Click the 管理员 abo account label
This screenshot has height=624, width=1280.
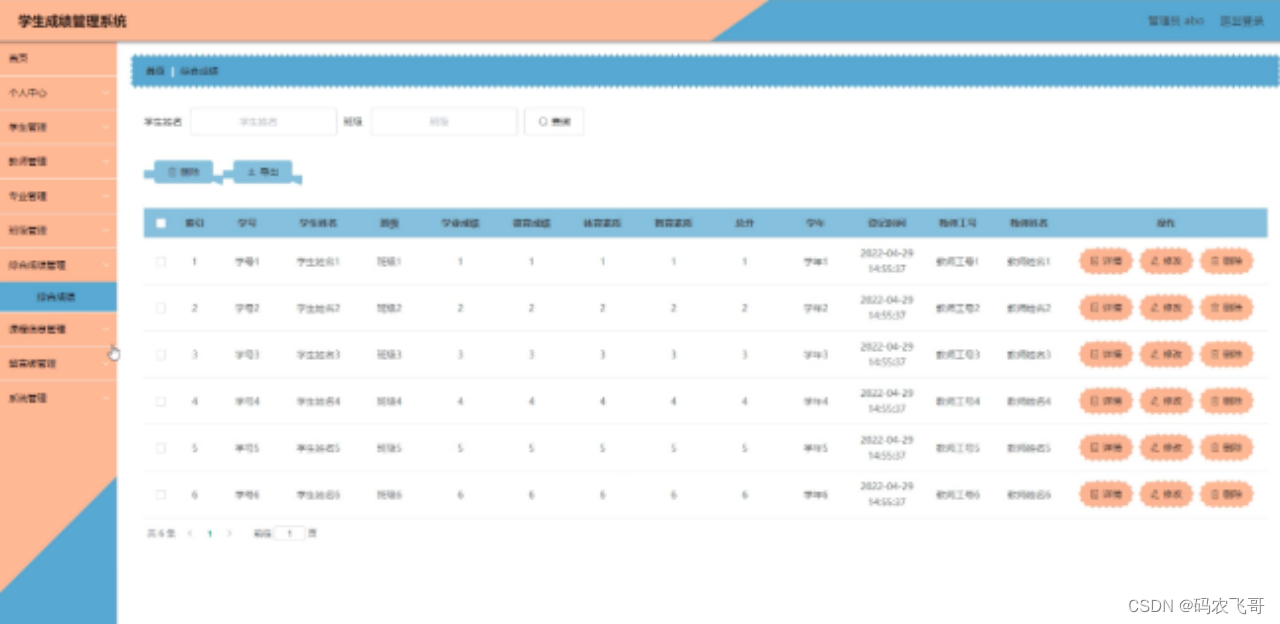[x=1175, y=21]
